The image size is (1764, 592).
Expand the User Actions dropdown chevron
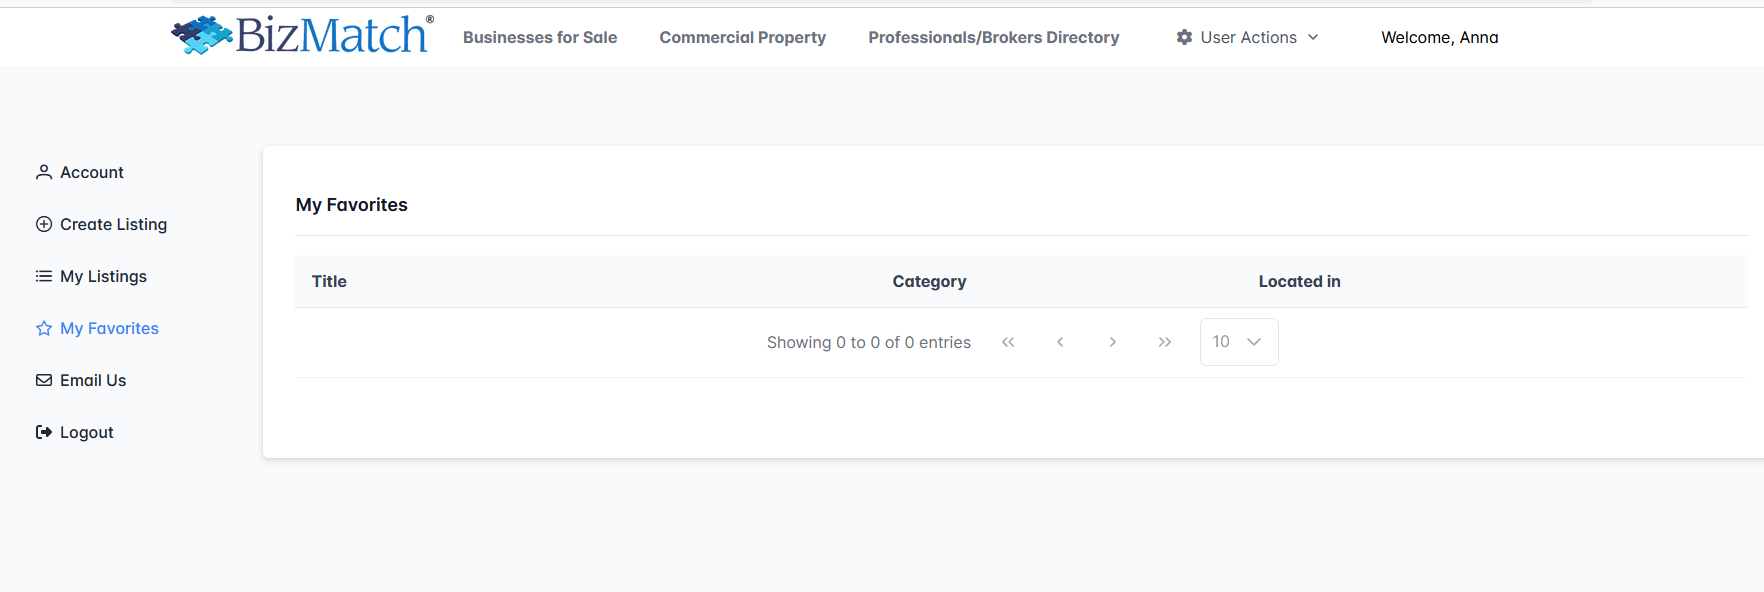pyautogui.click(x=1313, y=37)
